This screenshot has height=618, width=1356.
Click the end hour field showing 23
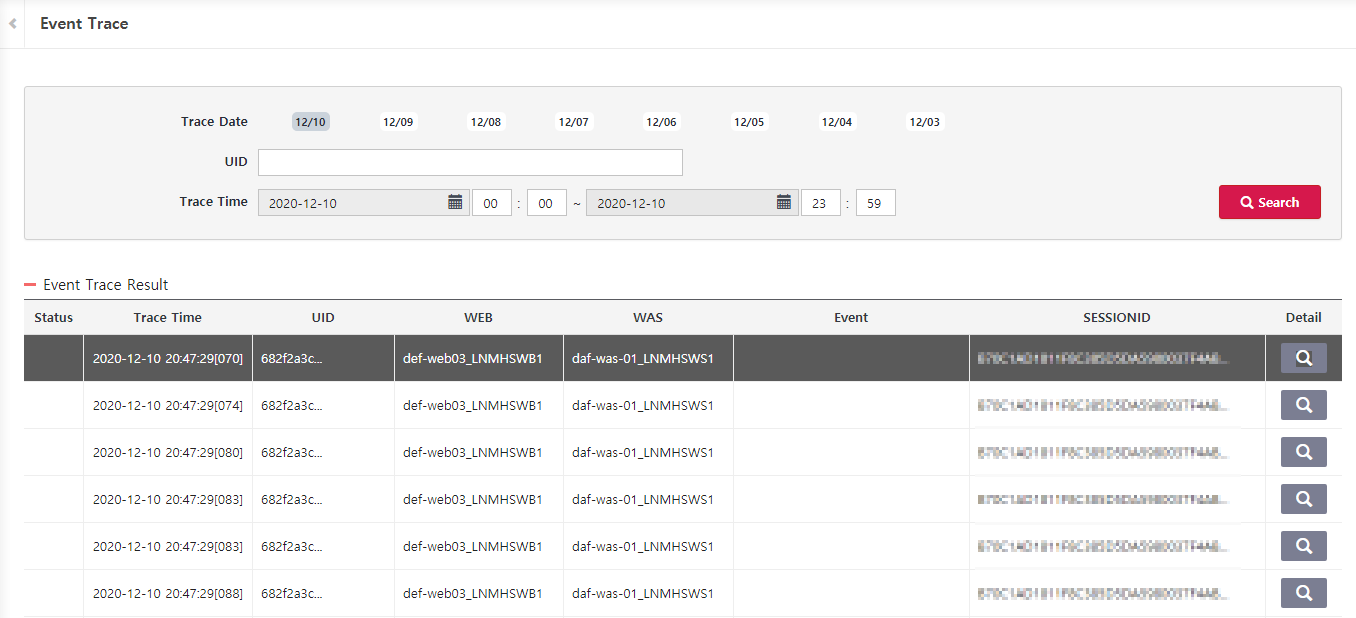click(820, 203)
